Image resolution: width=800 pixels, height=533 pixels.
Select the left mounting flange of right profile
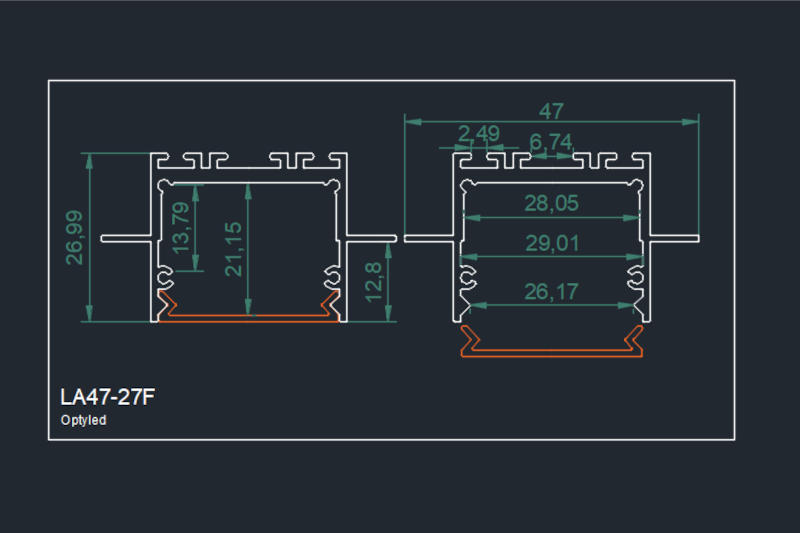[x=430, y=238]
